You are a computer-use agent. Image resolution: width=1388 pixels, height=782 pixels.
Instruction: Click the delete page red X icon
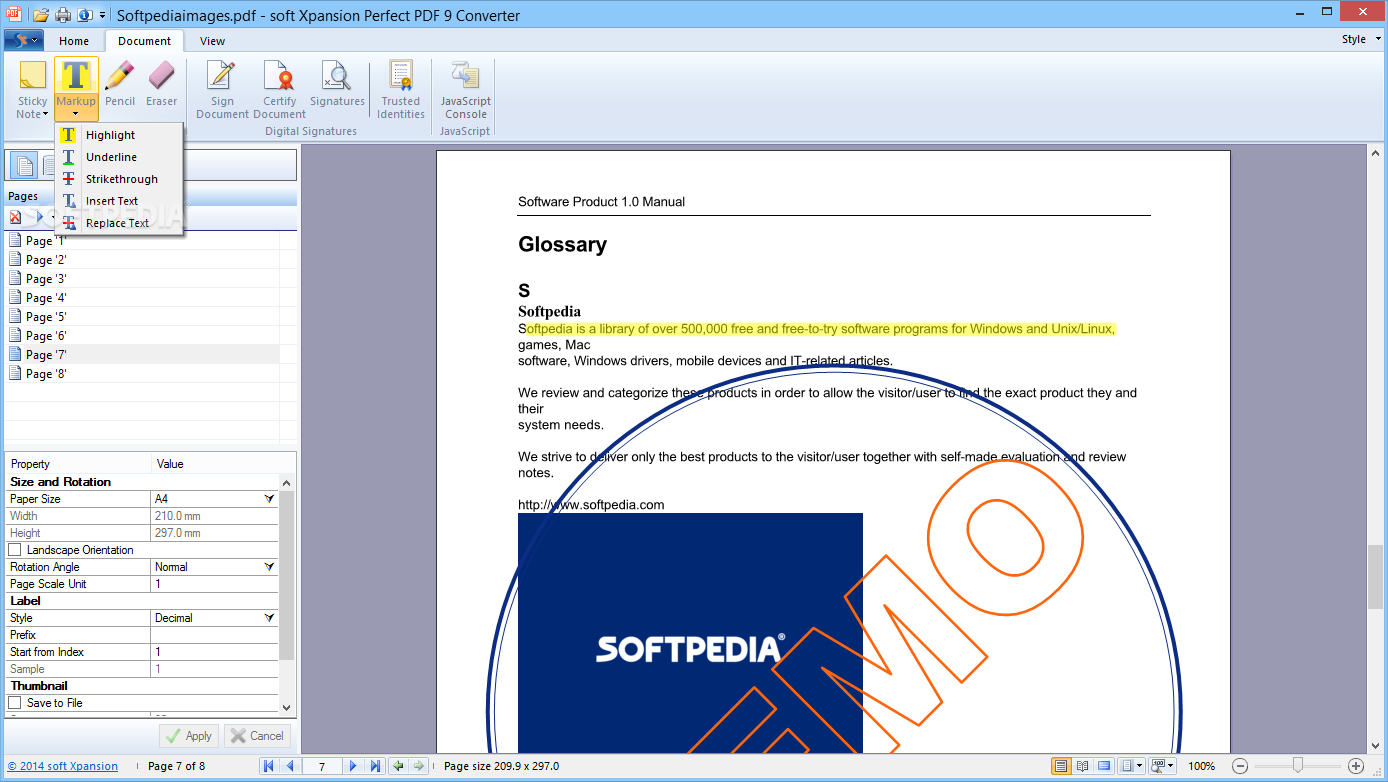coord(15,217)
